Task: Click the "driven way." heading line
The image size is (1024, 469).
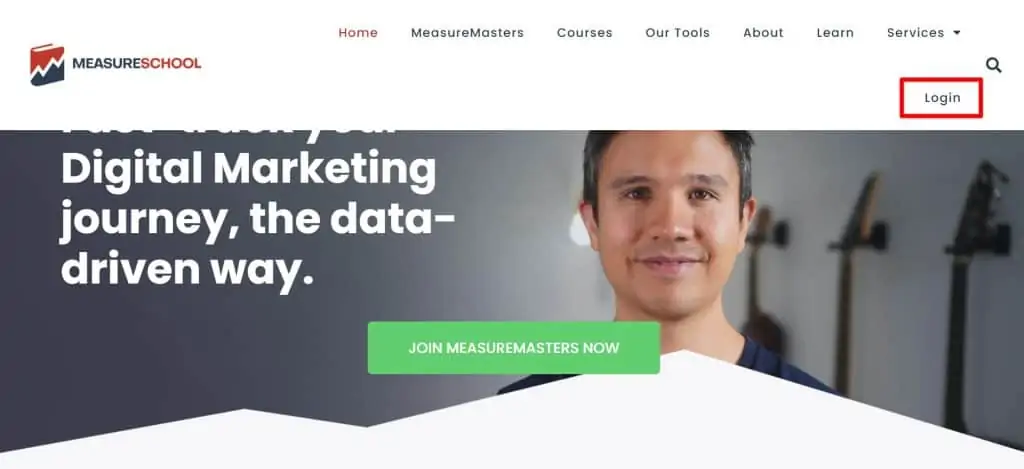Action: pos(187,269)
